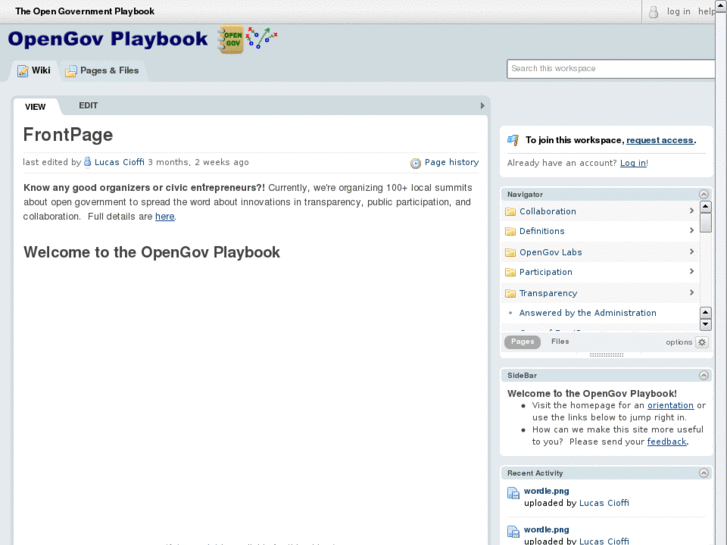Viewport: 727px width, 545px height.
Task: Click the Pages & Files folder icon
Action: point(71,71)
